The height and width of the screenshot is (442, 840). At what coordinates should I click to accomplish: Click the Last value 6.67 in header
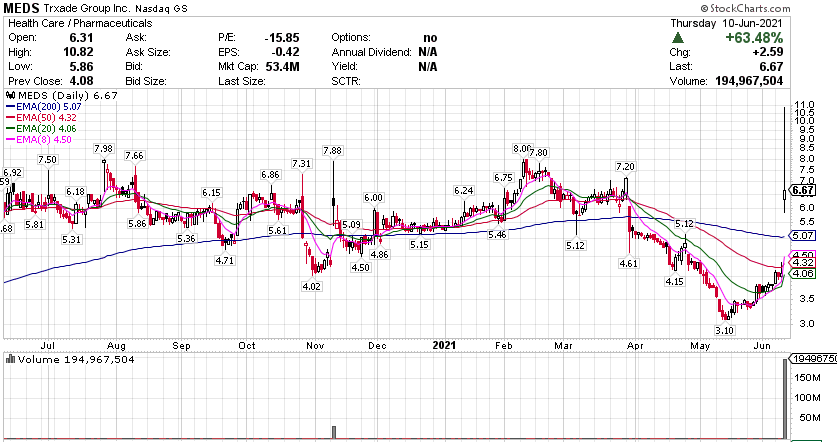point(771,66)
